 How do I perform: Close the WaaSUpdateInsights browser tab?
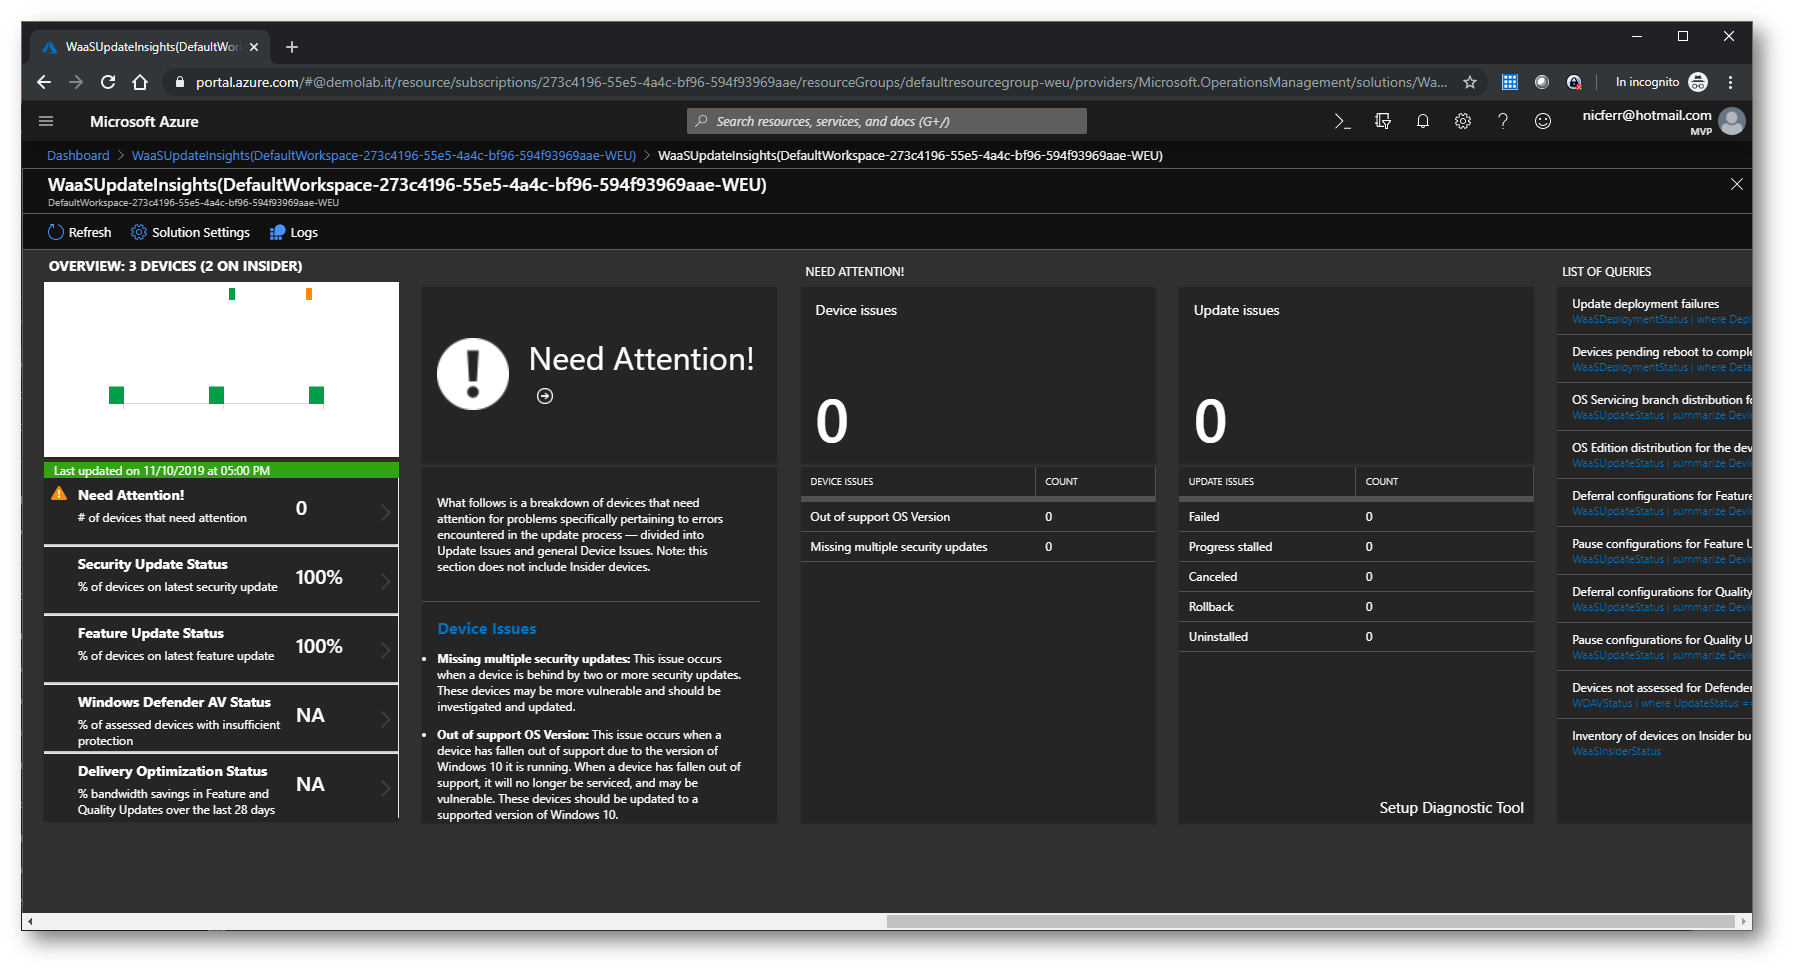[254, 47]
